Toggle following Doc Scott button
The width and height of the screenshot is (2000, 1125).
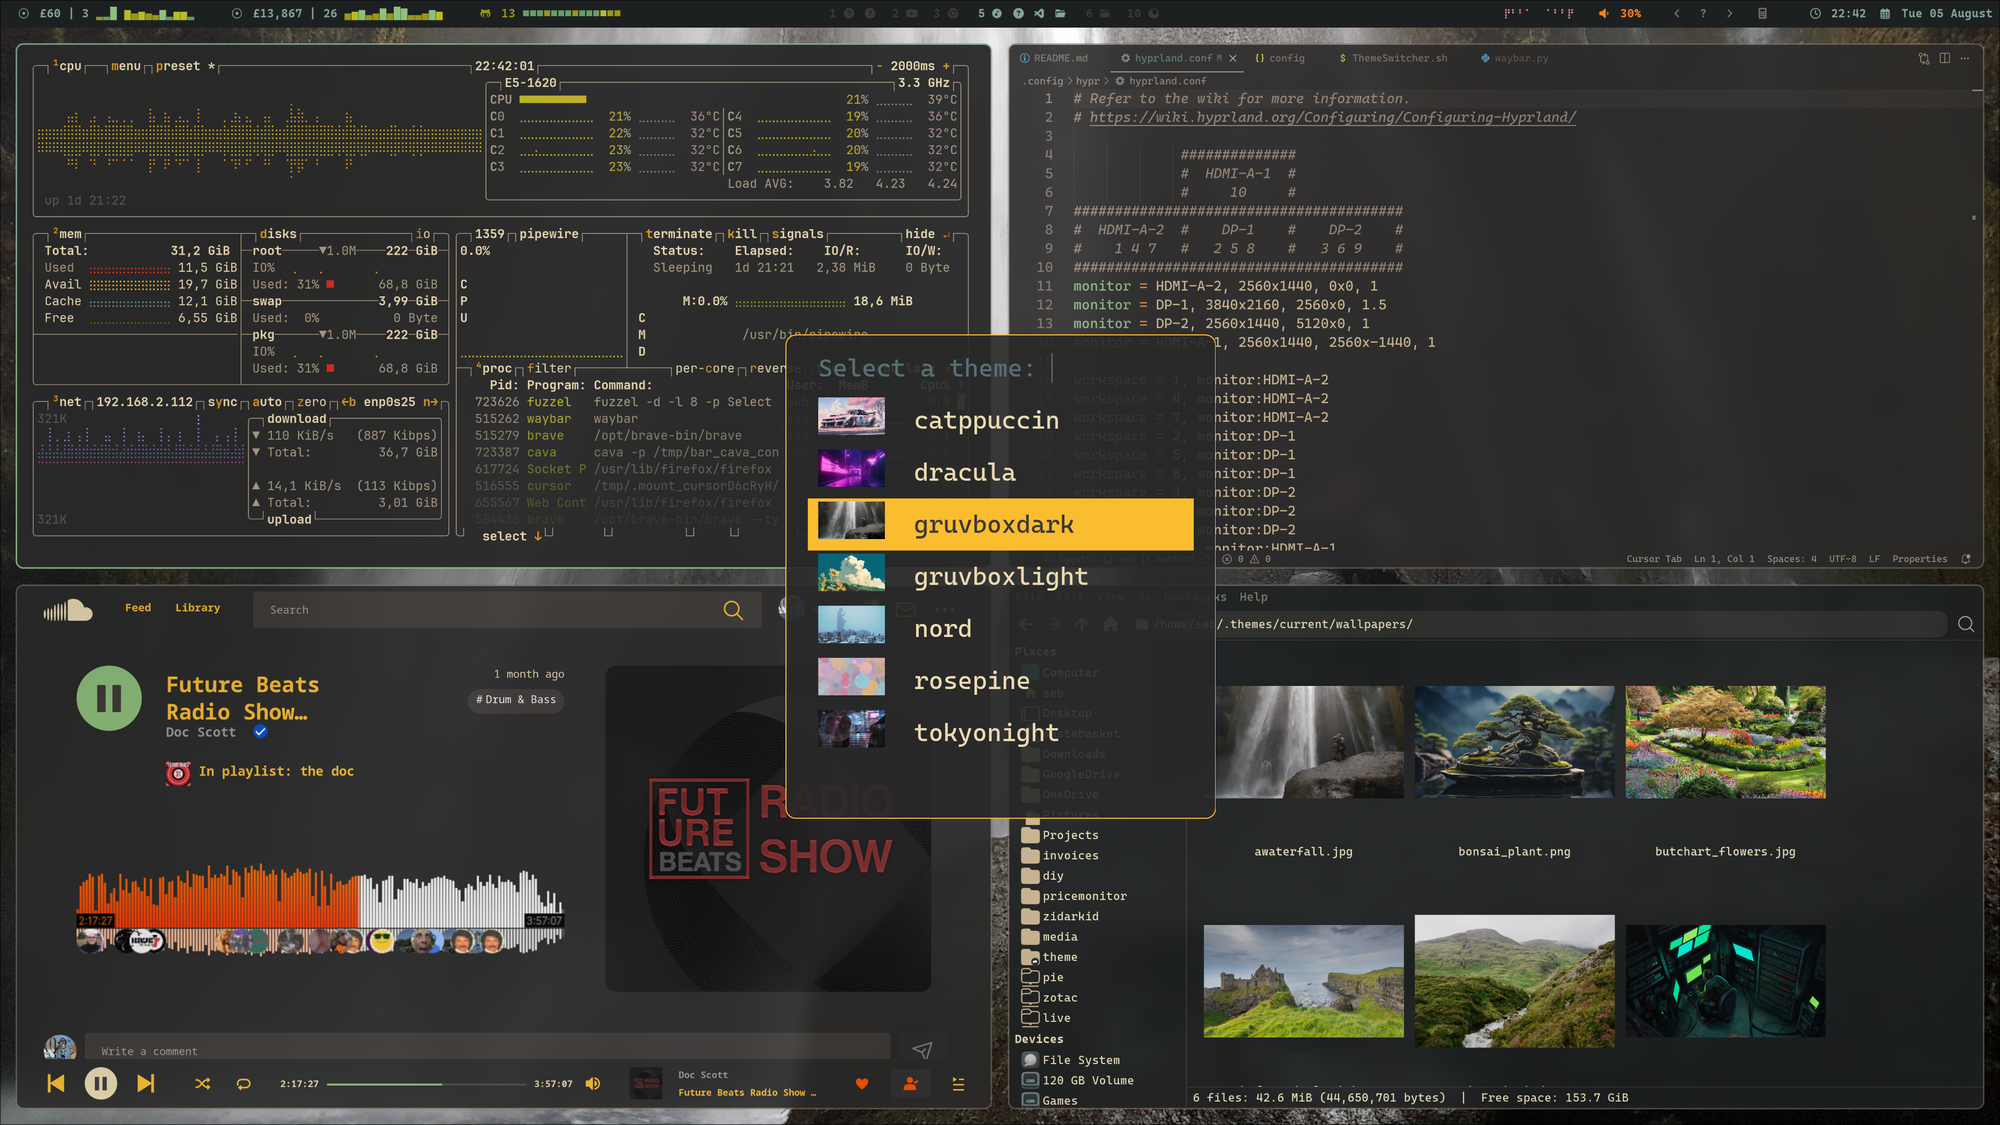(x=910, y=1084)
